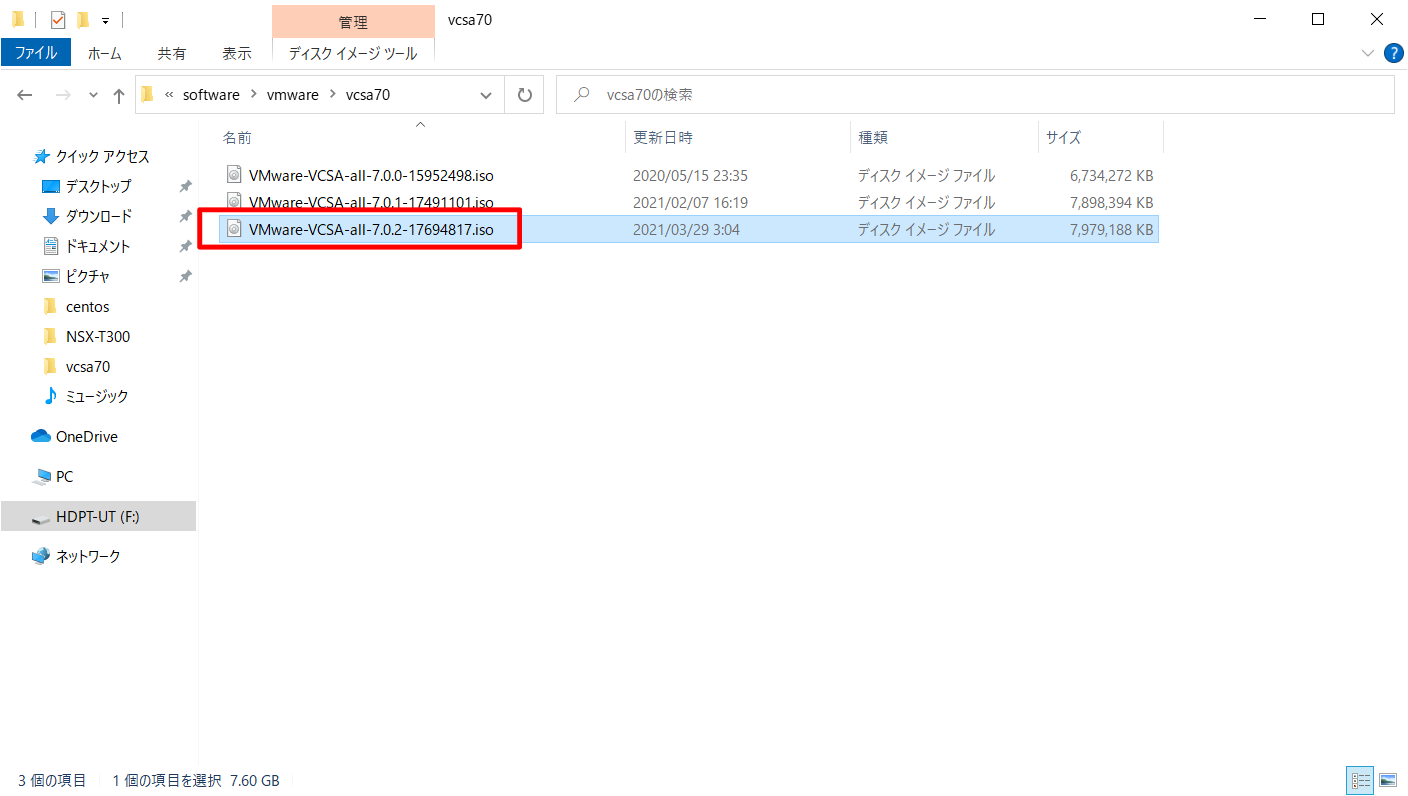
Task: Select software in the address breadcrumb
Action: click(211, 95)
